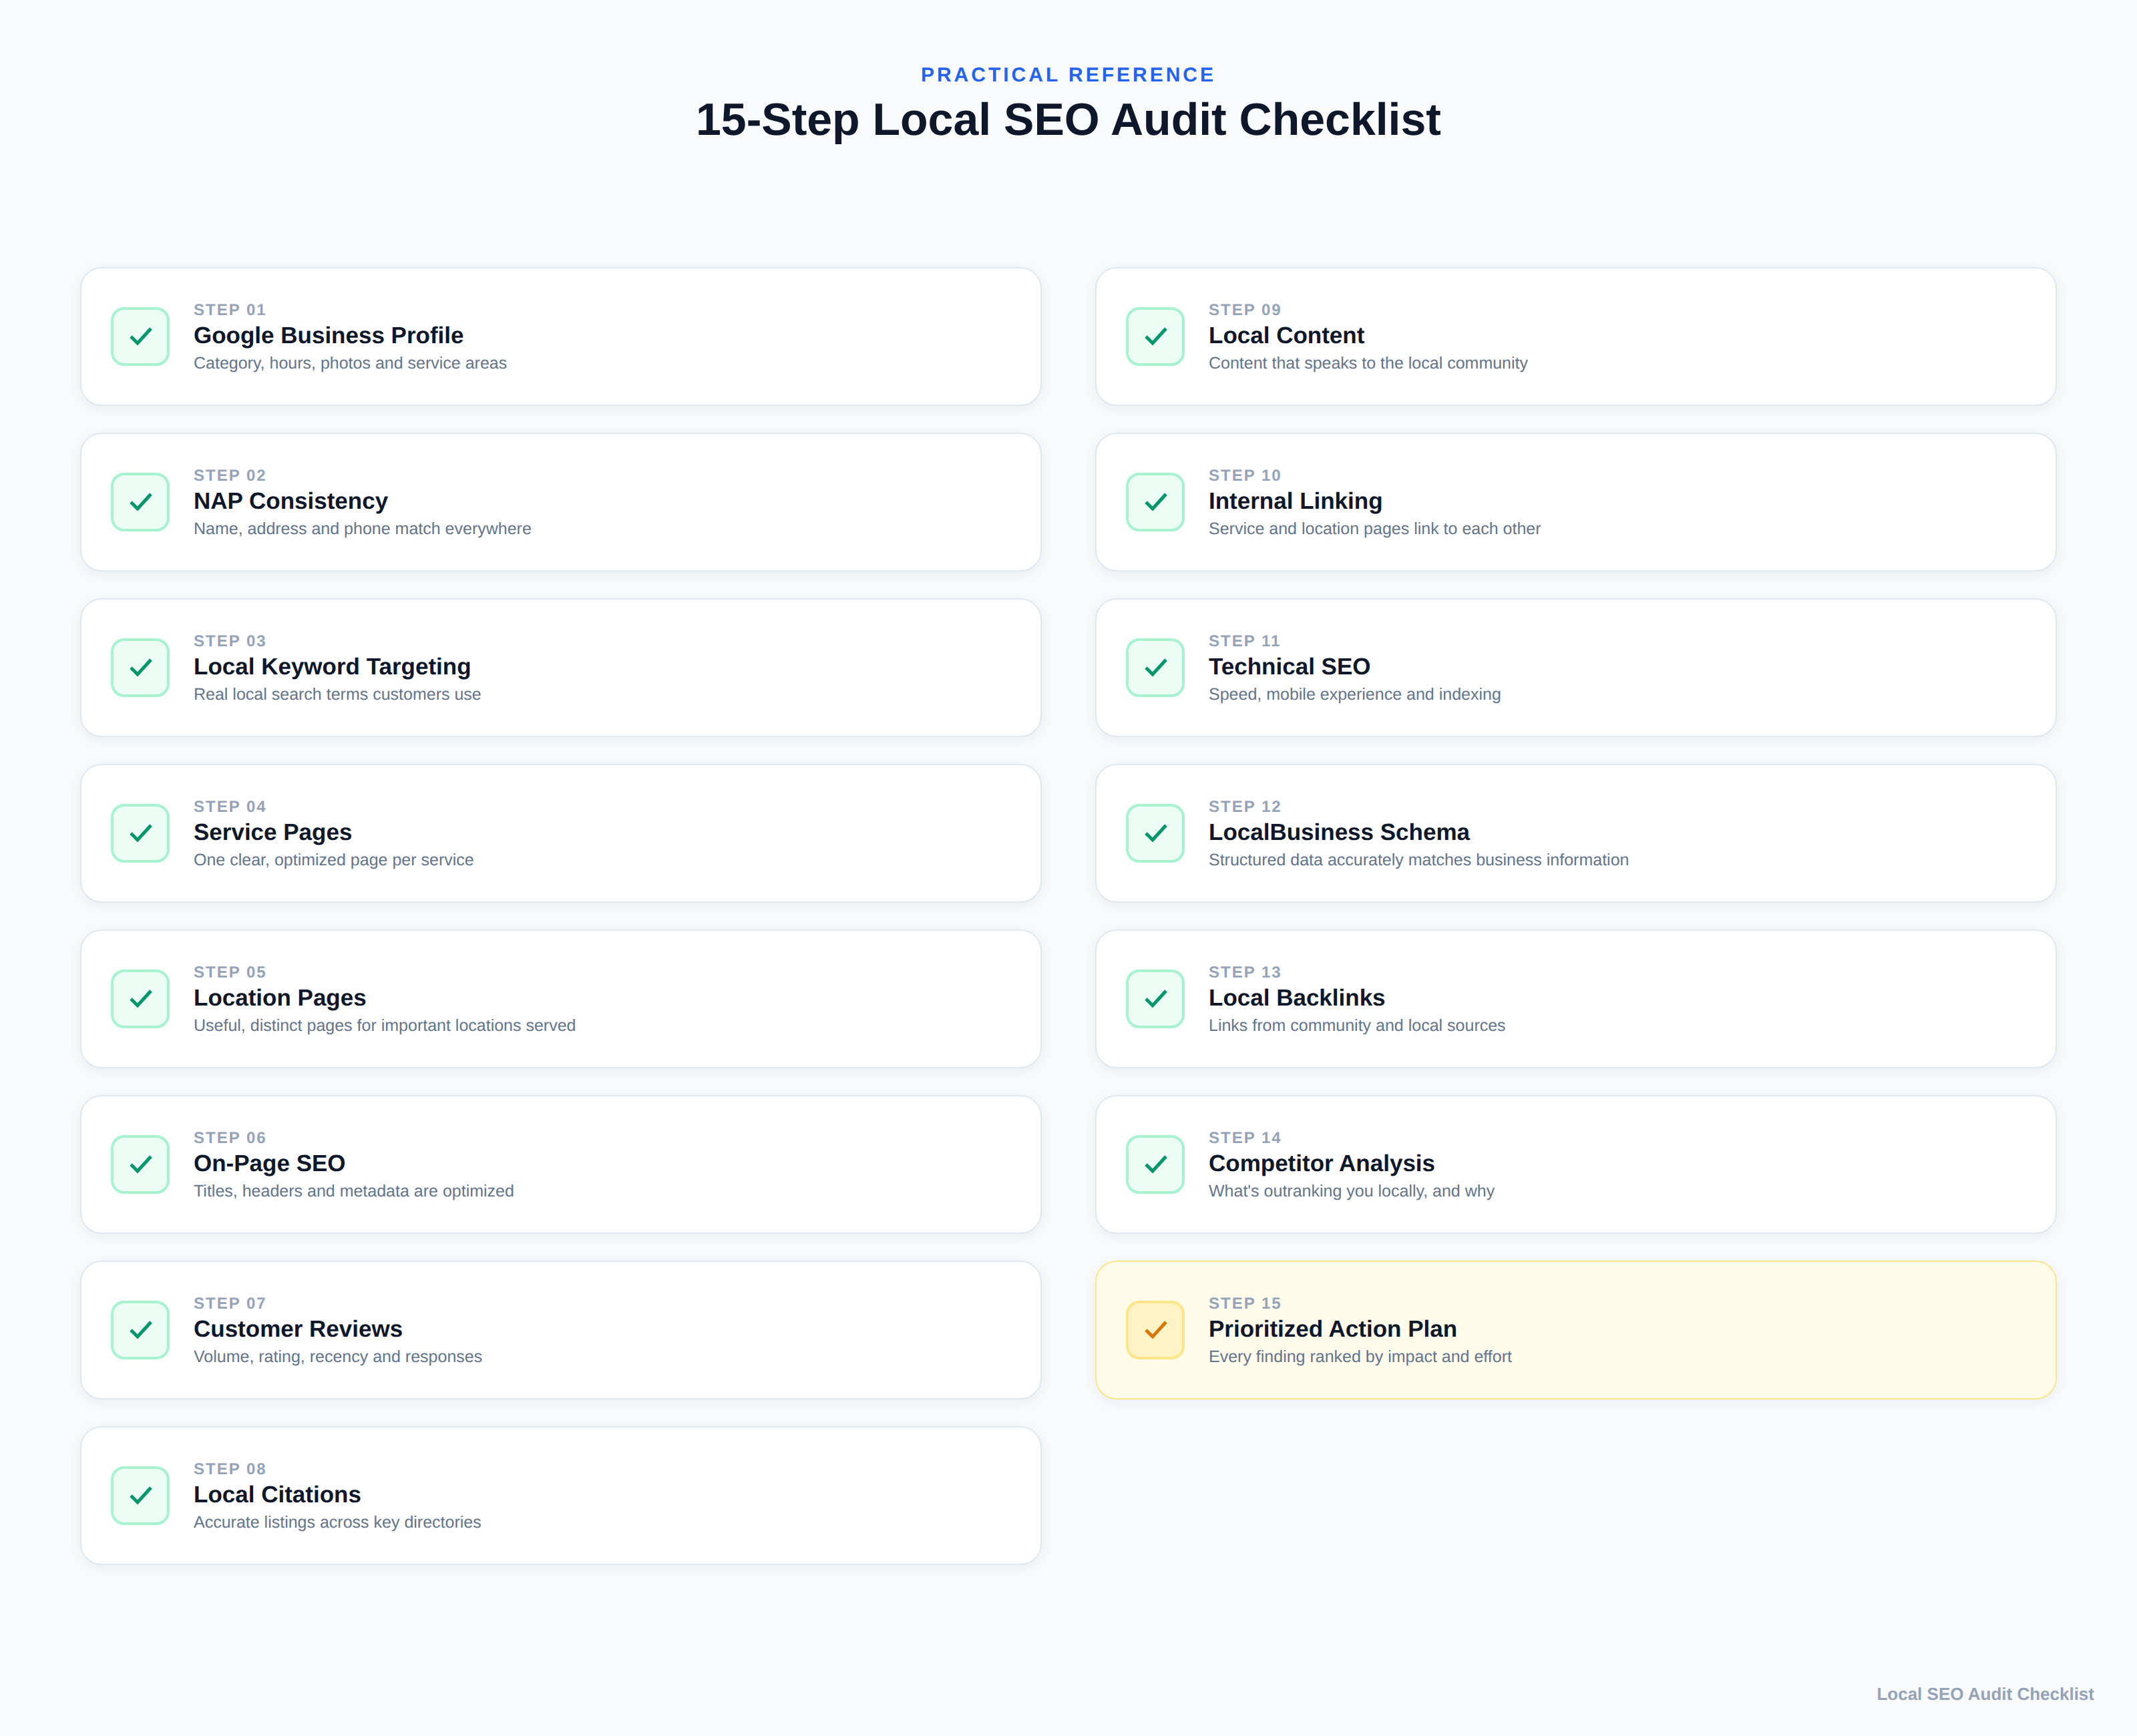
Task: Click 'One clear, optimized page per service'
Action: 333,860
